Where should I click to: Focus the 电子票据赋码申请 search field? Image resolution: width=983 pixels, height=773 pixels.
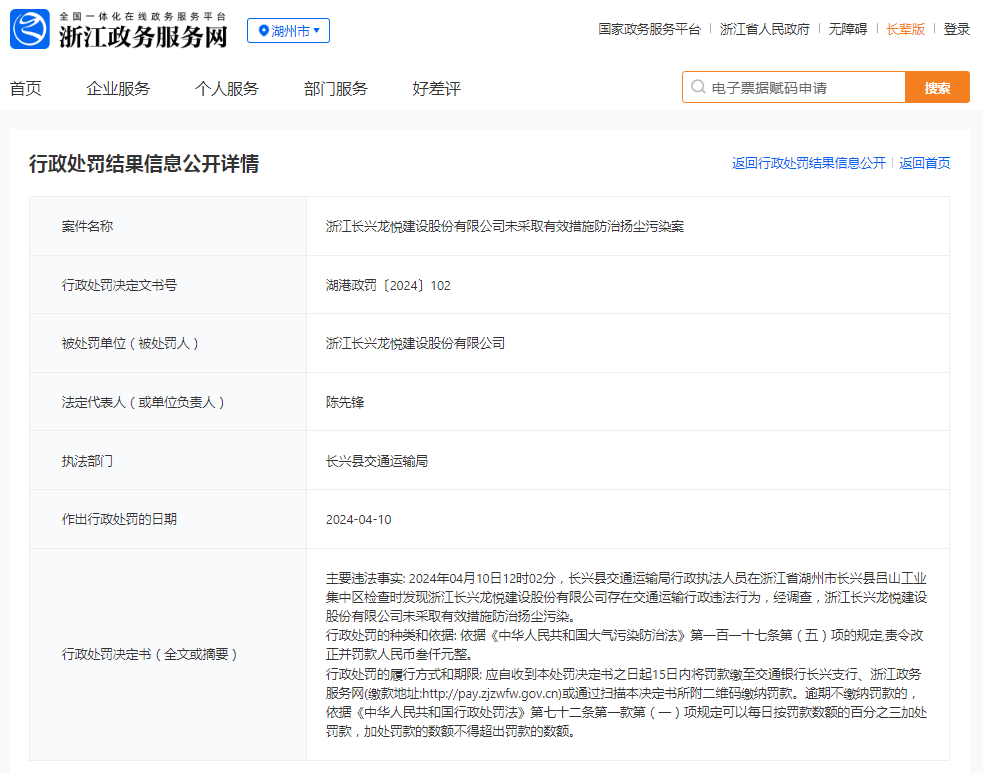(x=794, y=87)
